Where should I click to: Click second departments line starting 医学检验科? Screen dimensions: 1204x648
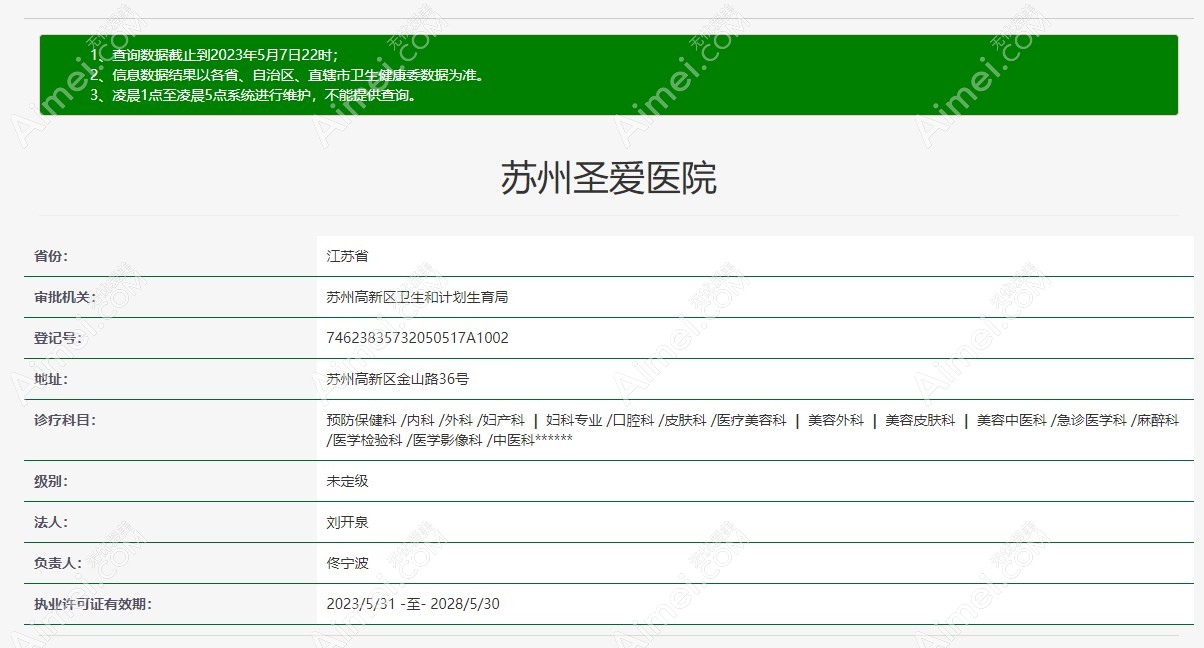click(449, 440)
